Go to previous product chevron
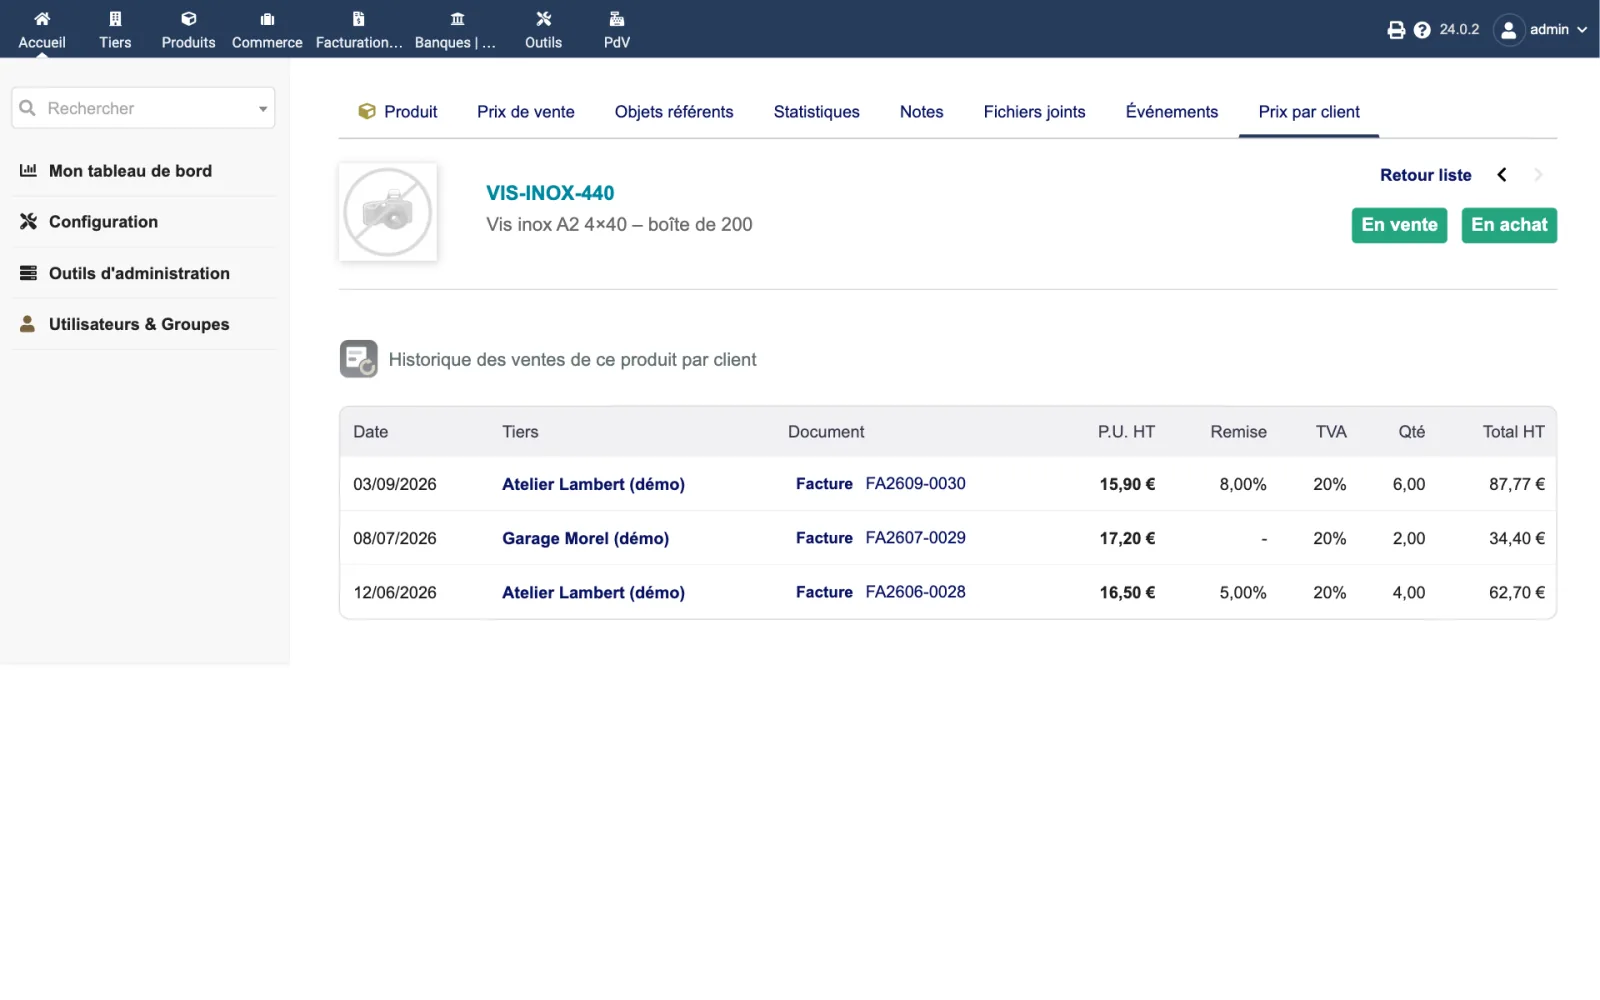 tap(1502, 175)
